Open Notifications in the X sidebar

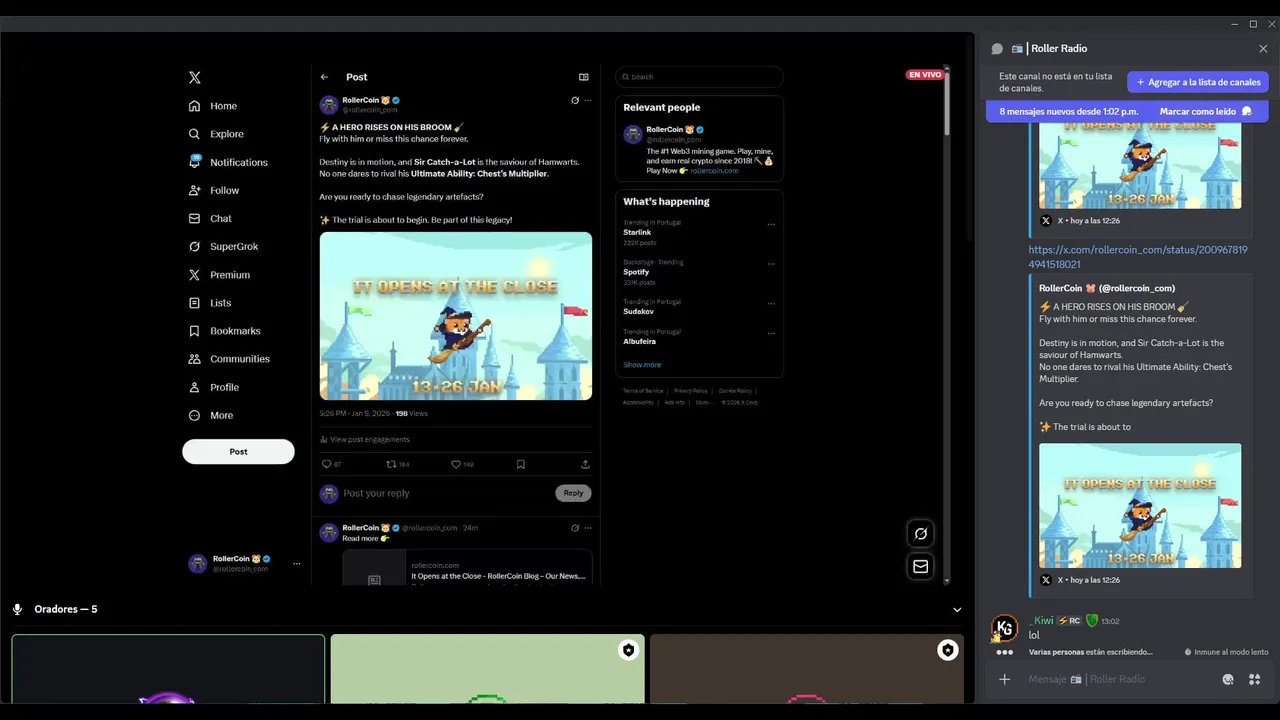(228, 162)
